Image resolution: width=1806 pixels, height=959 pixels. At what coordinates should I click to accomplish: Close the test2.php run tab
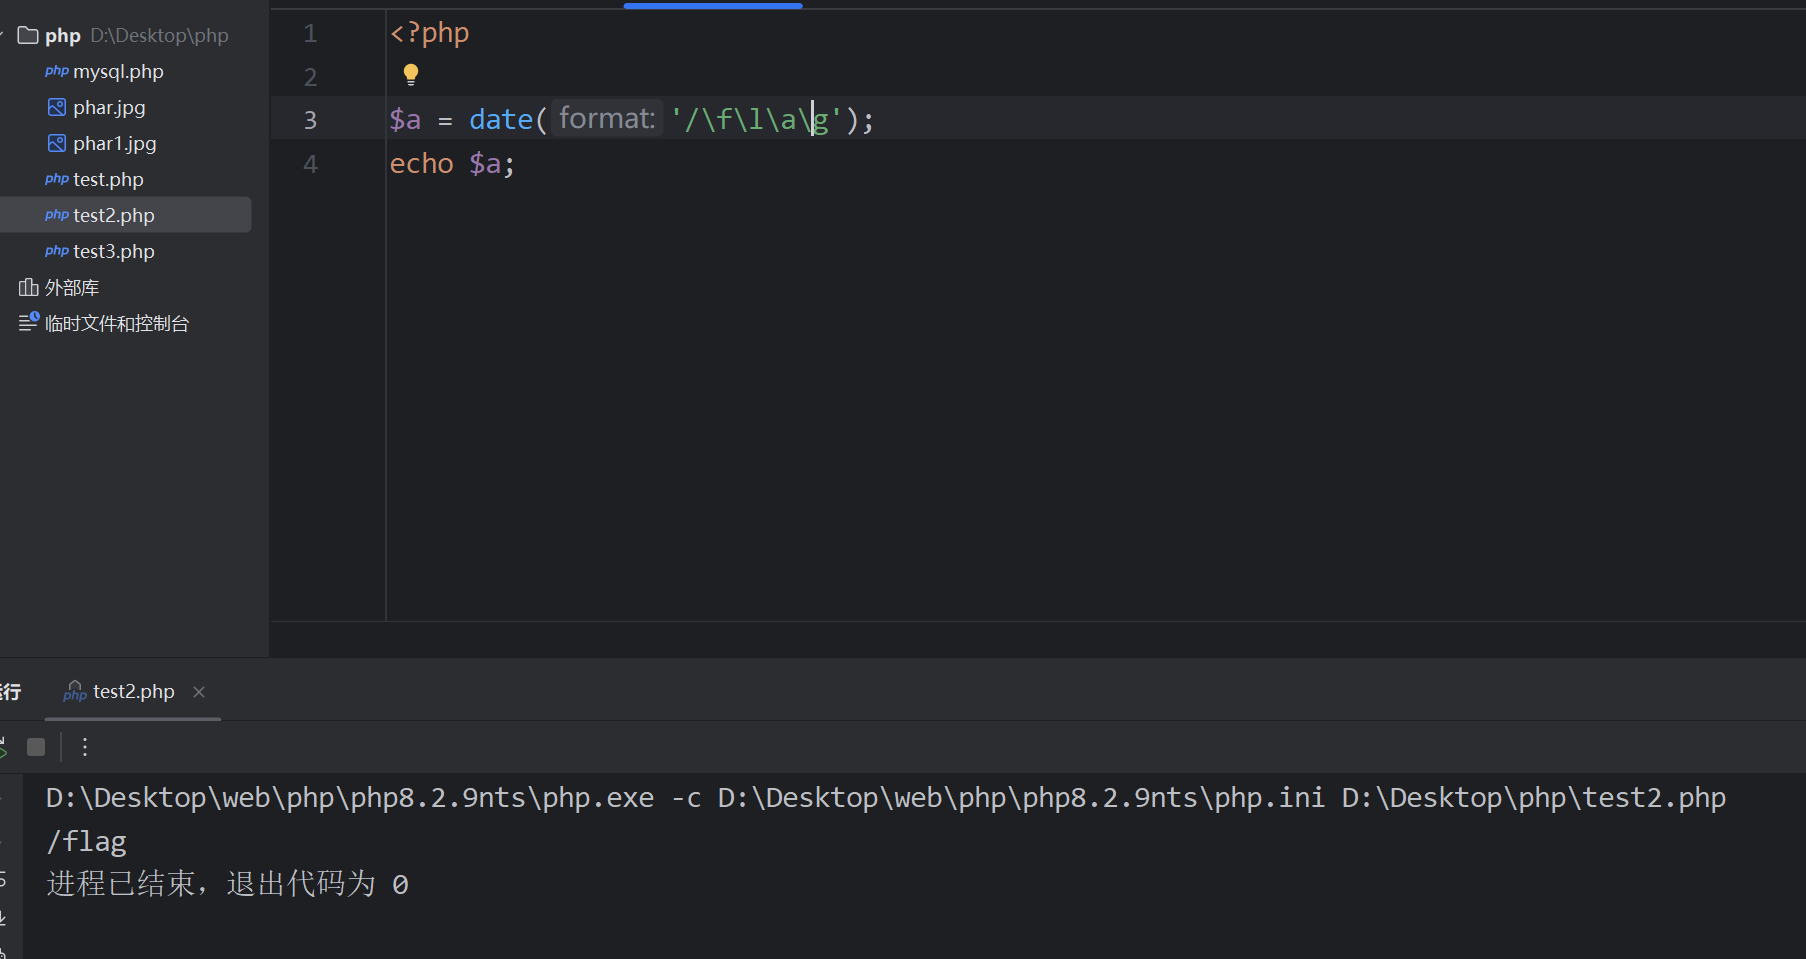click(x=199, y=692)
